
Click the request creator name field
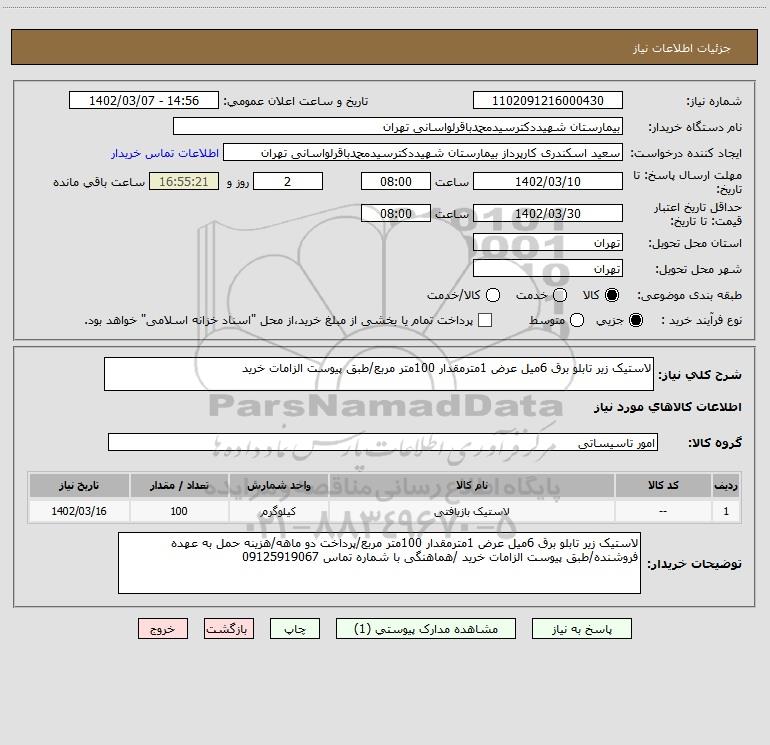[x=423, y=153]
